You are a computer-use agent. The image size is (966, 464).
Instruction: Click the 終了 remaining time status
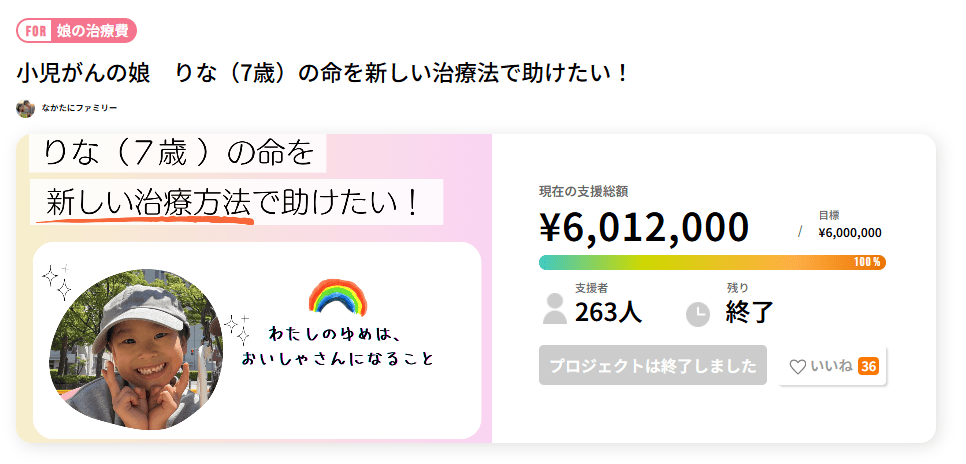(750, 312)
